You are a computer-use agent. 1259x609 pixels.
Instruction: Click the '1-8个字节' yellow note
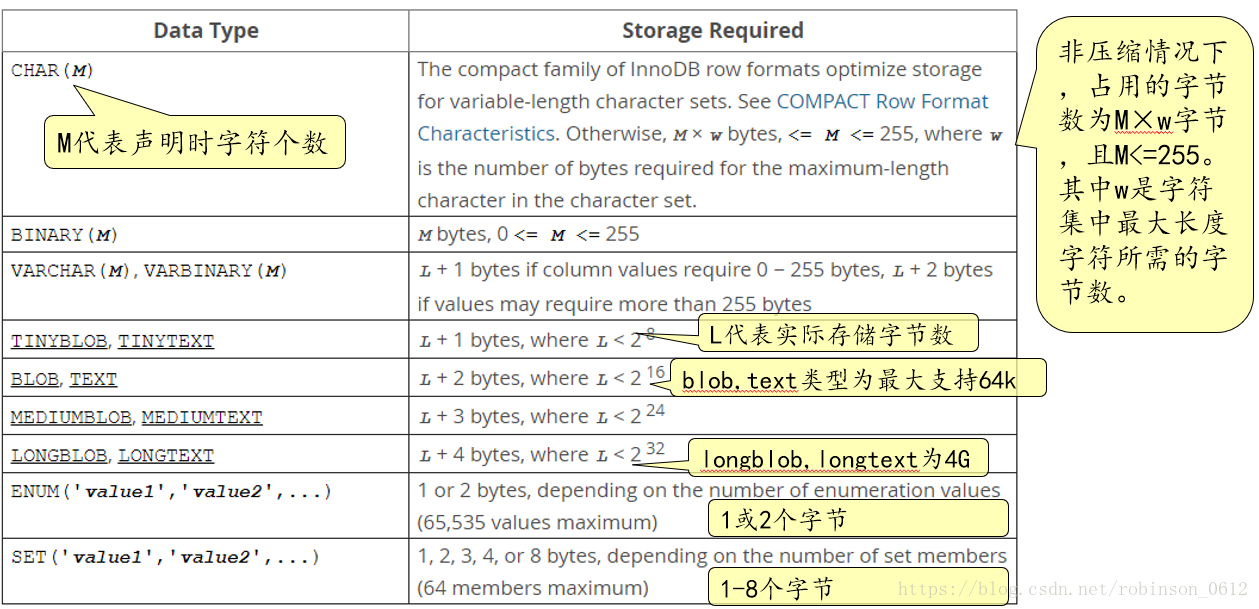858,587
